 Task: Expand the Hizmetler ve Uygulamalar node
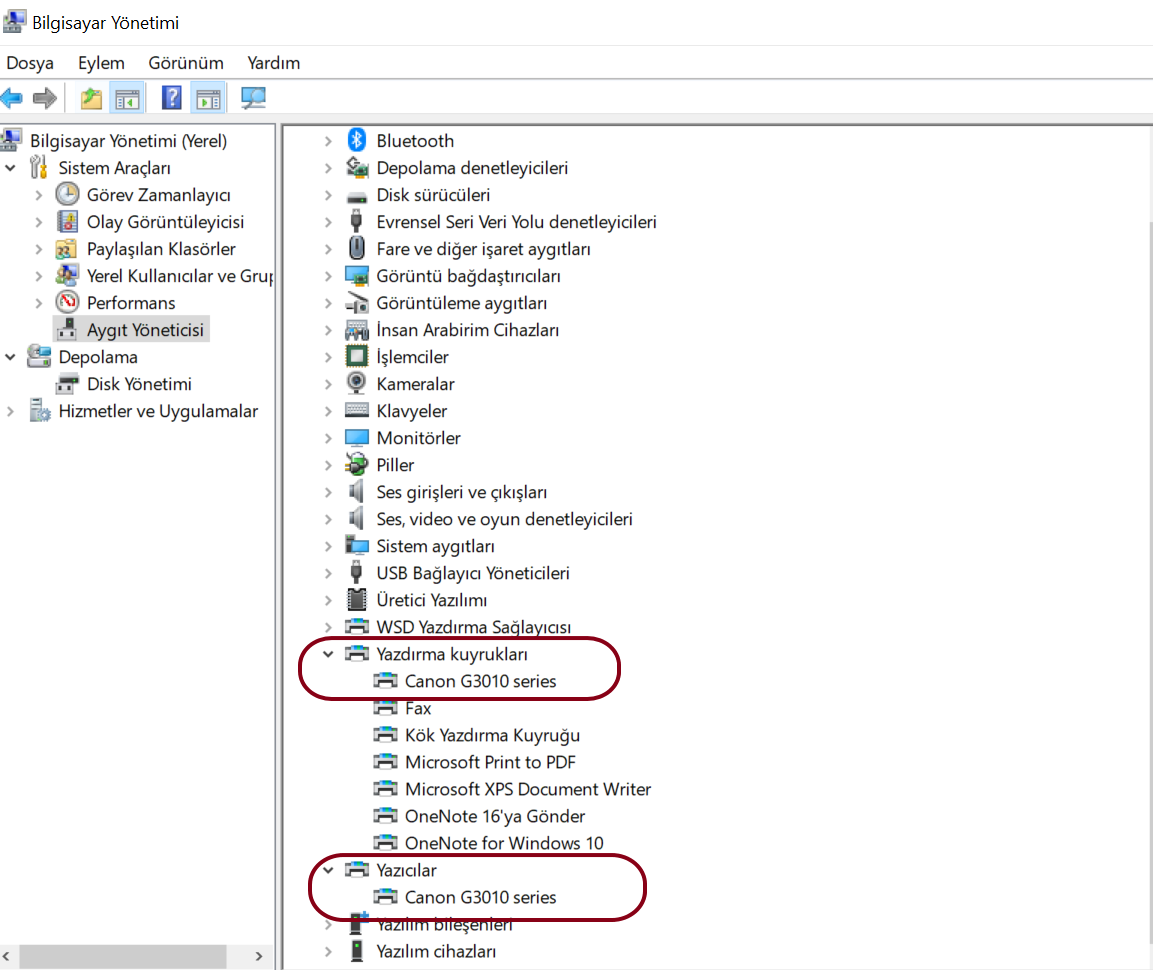[x=9, y=410]
